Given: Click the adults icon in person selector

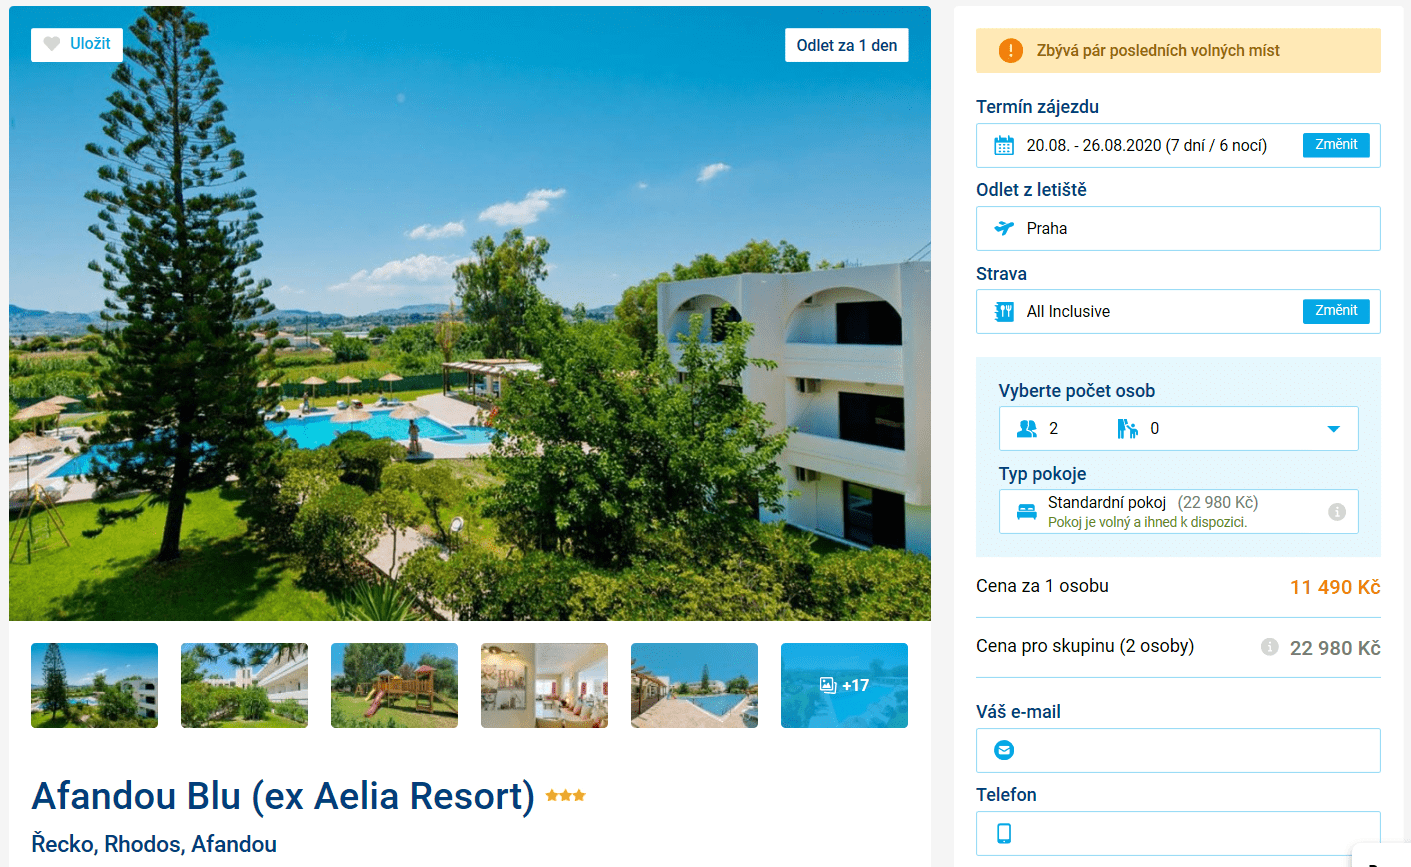Looking at the screenshot, I should coord(1027,428).
